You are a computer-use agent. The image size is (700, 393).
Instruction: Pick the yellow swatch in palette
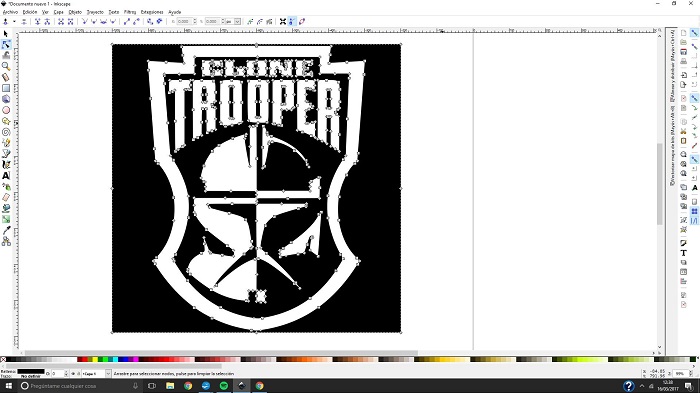[95, 359]
